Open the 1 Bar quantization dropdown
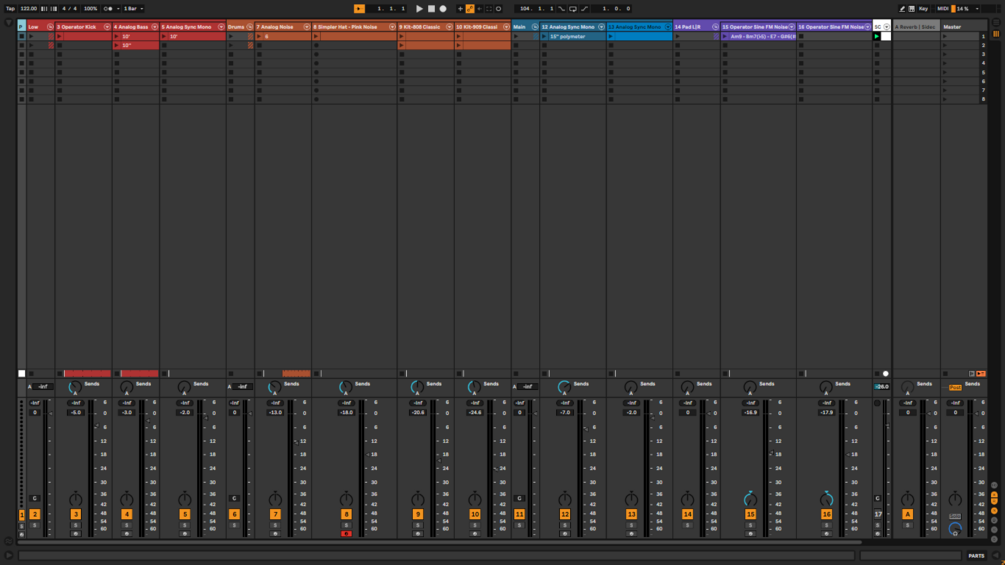Viewport: 1005px width, 565px height. (133, 9)
